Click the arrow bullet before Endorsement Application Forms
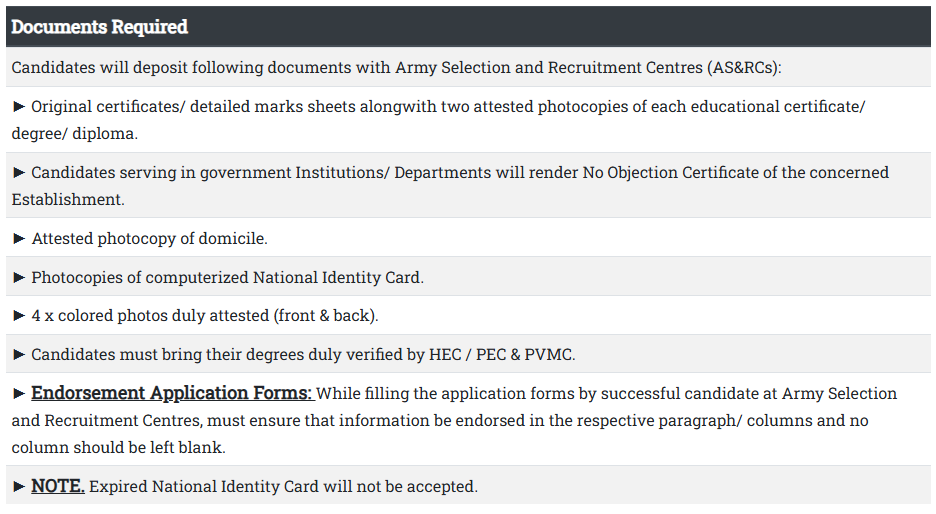 pos(19,393)
